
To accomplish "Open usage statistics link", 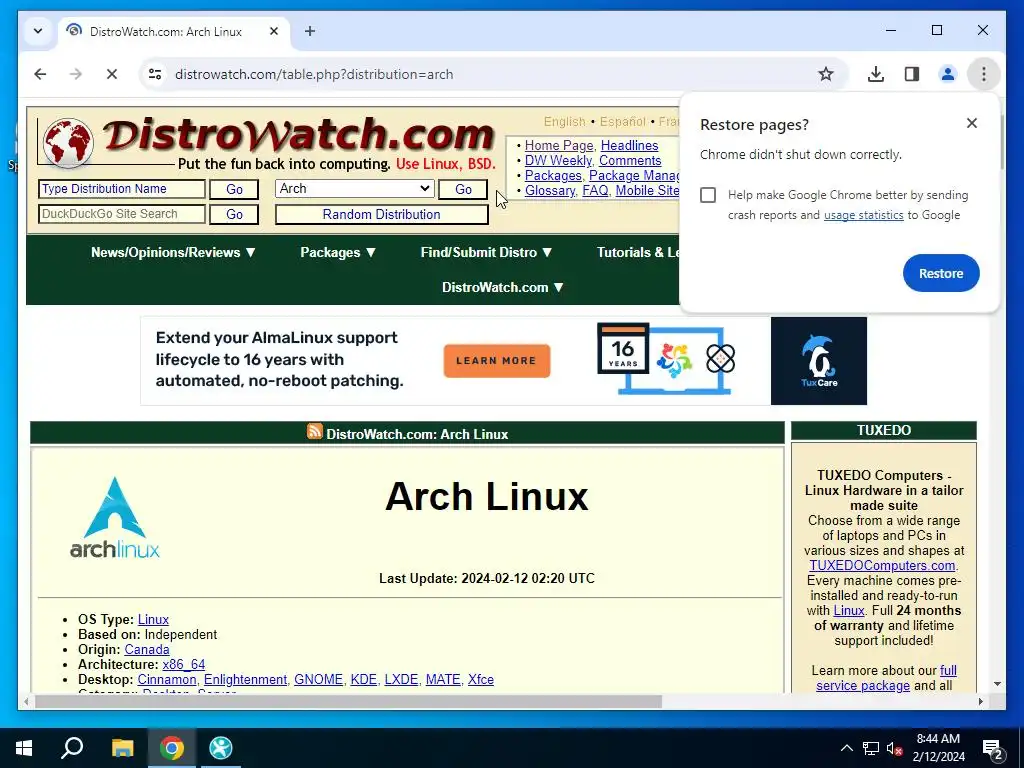I will pos(863,215).
